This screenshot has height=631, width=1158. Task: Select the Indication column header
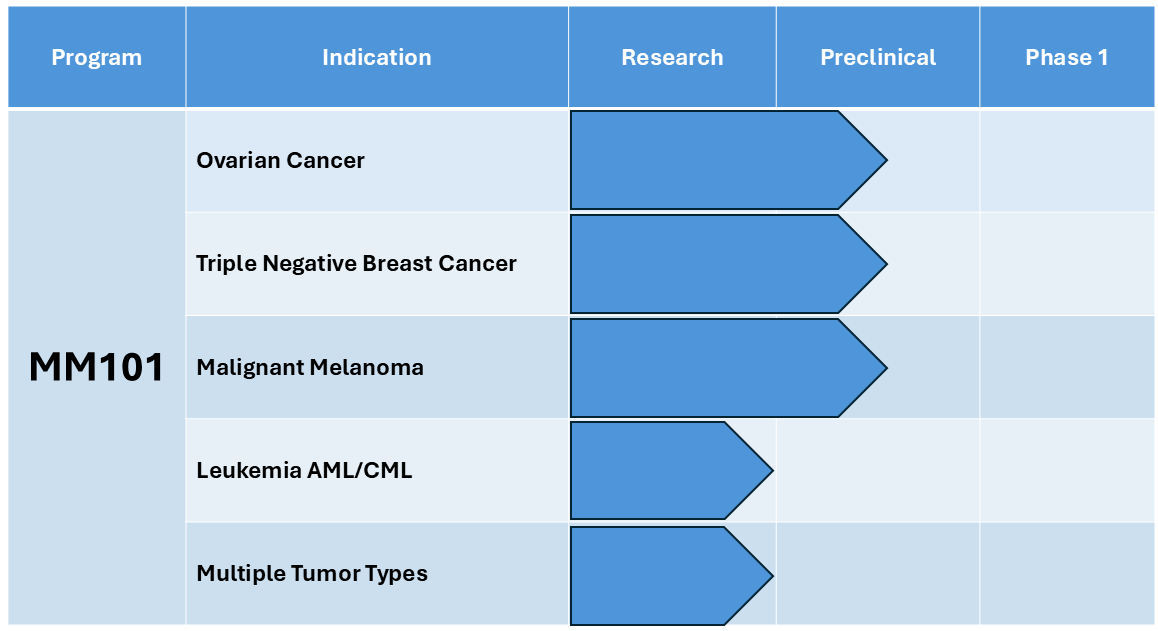(377, 57)
